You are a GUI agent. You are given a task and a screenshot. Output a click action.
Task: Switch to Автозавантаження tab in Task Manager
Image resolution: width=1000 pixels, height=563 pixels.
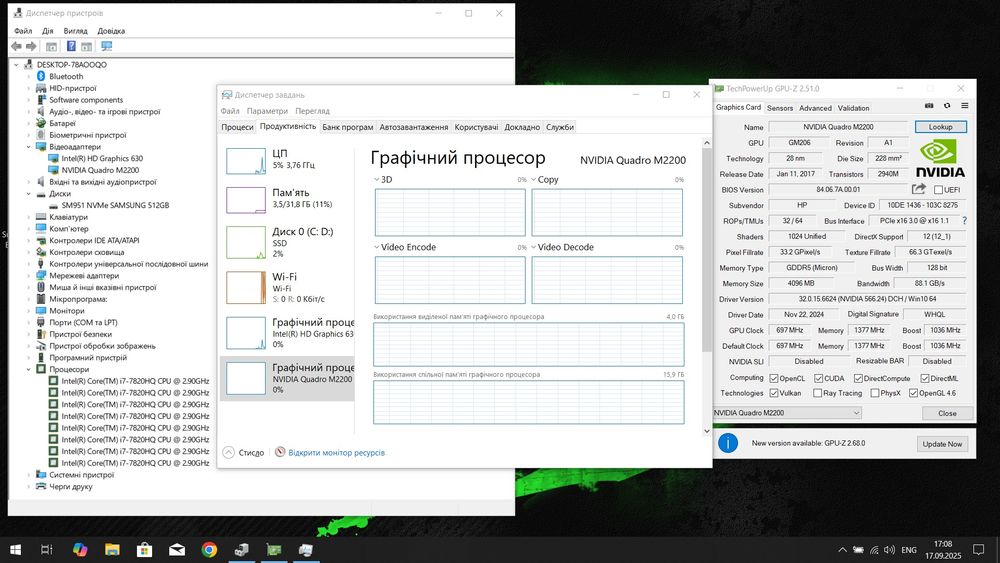click(413, 127)
